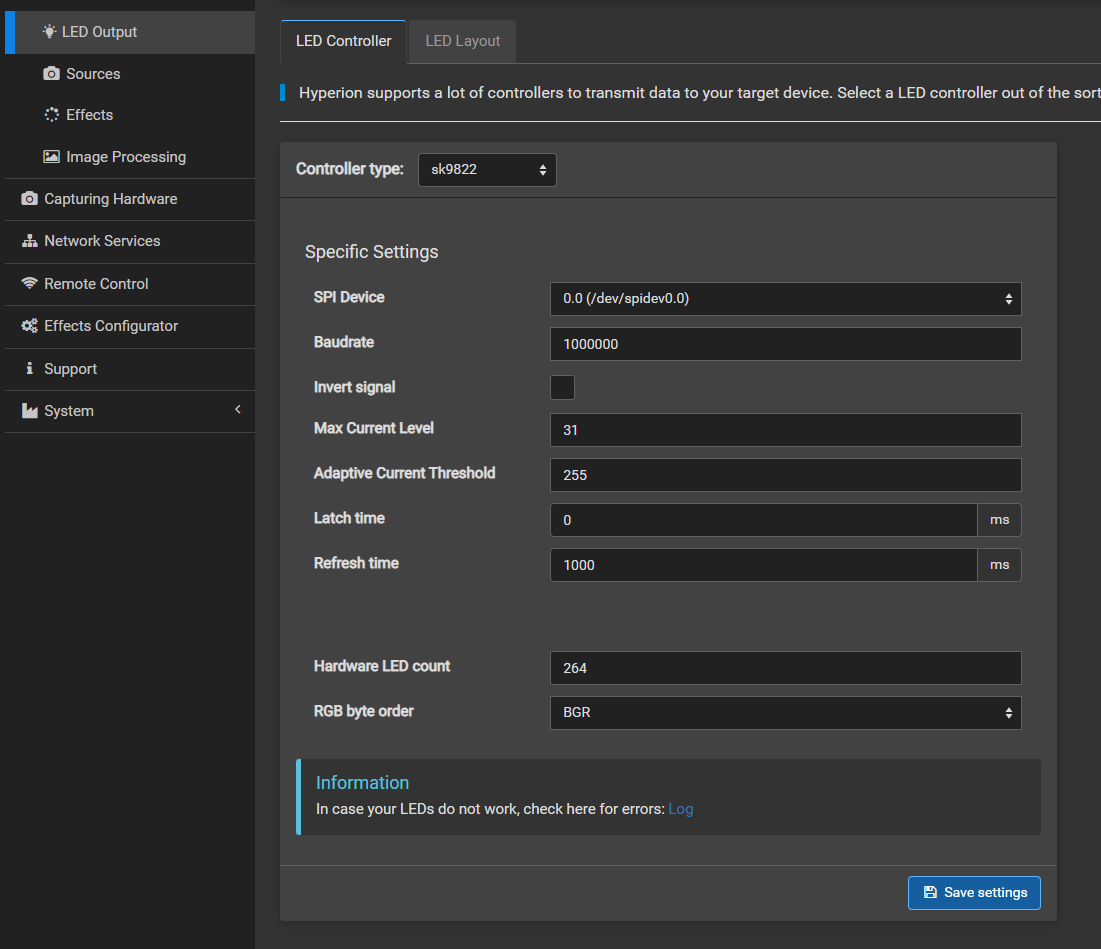Click the Capturing Hardware camera icon
Viewport: 1101px width, 949px height.
pos(29,199)
